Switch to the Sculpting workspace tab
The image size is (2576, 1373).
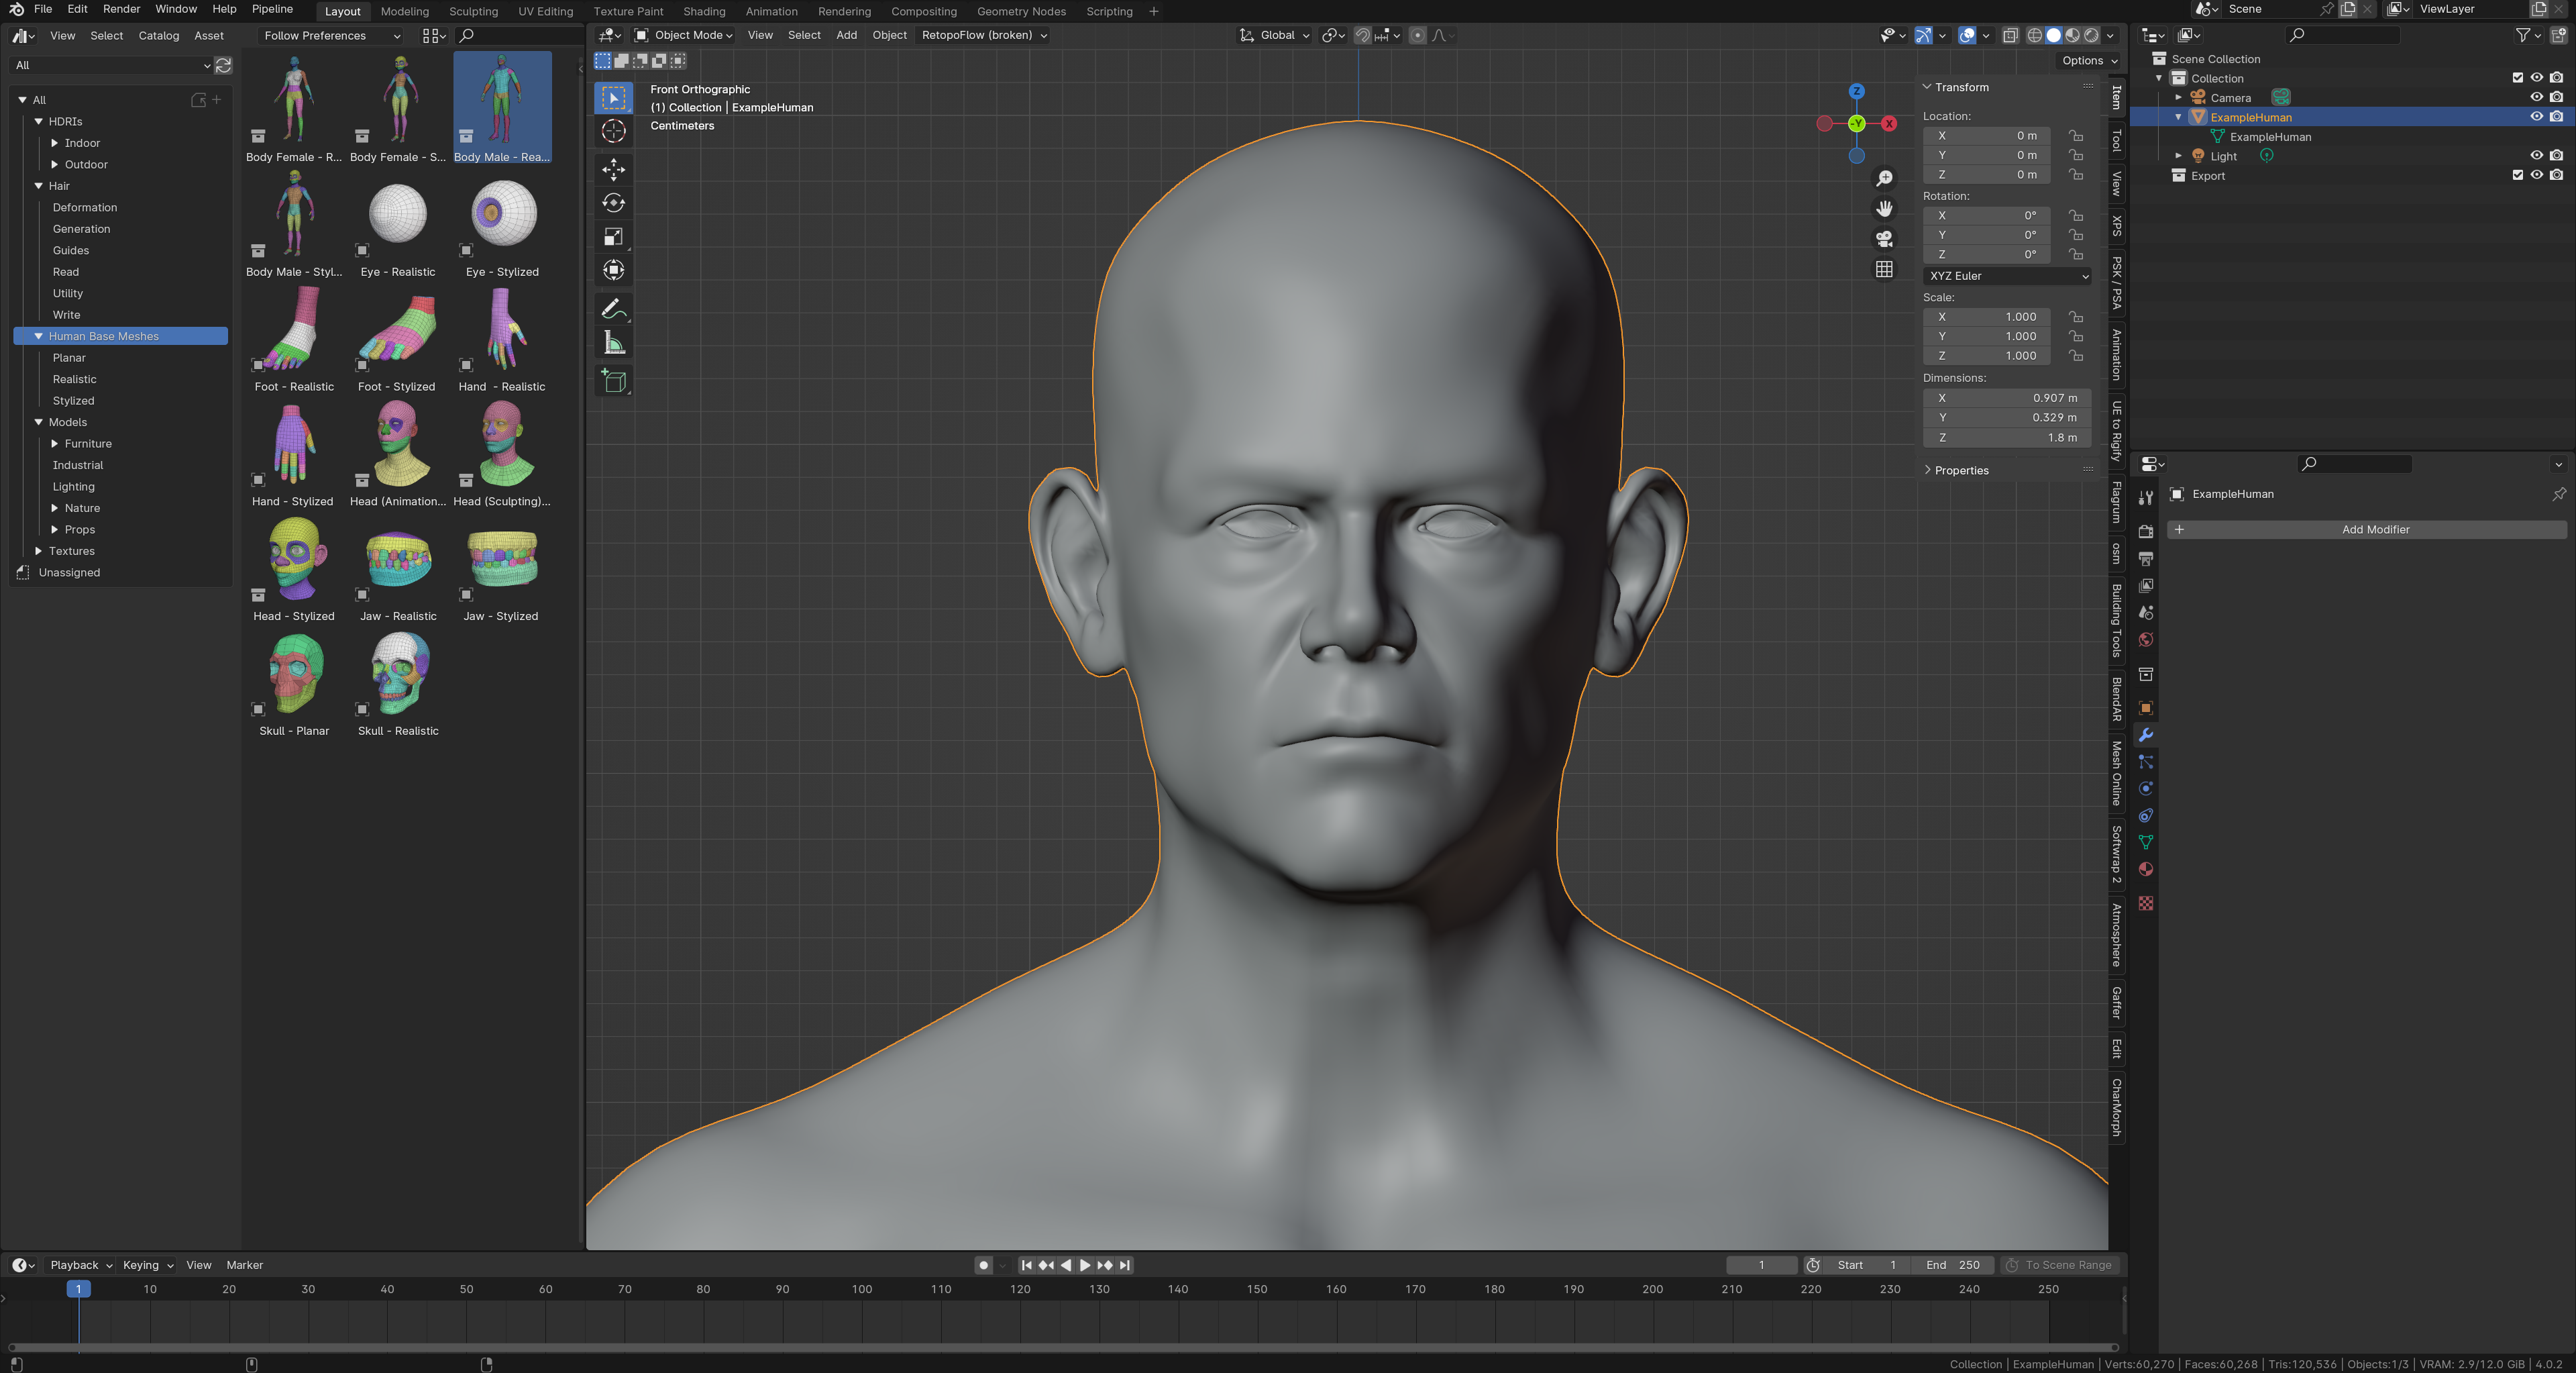(x=473, y=12)
